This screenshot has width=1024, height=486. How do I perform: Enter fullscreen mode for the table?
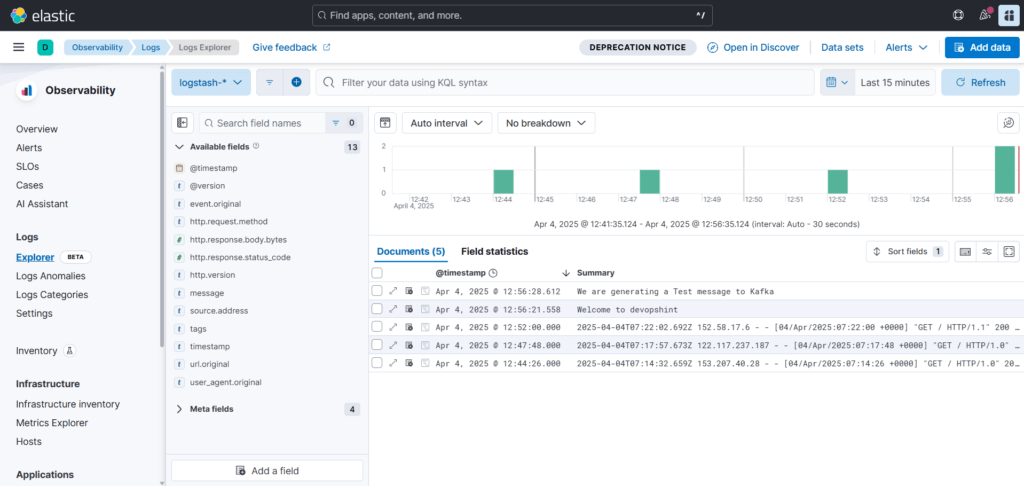point(1008,251)
